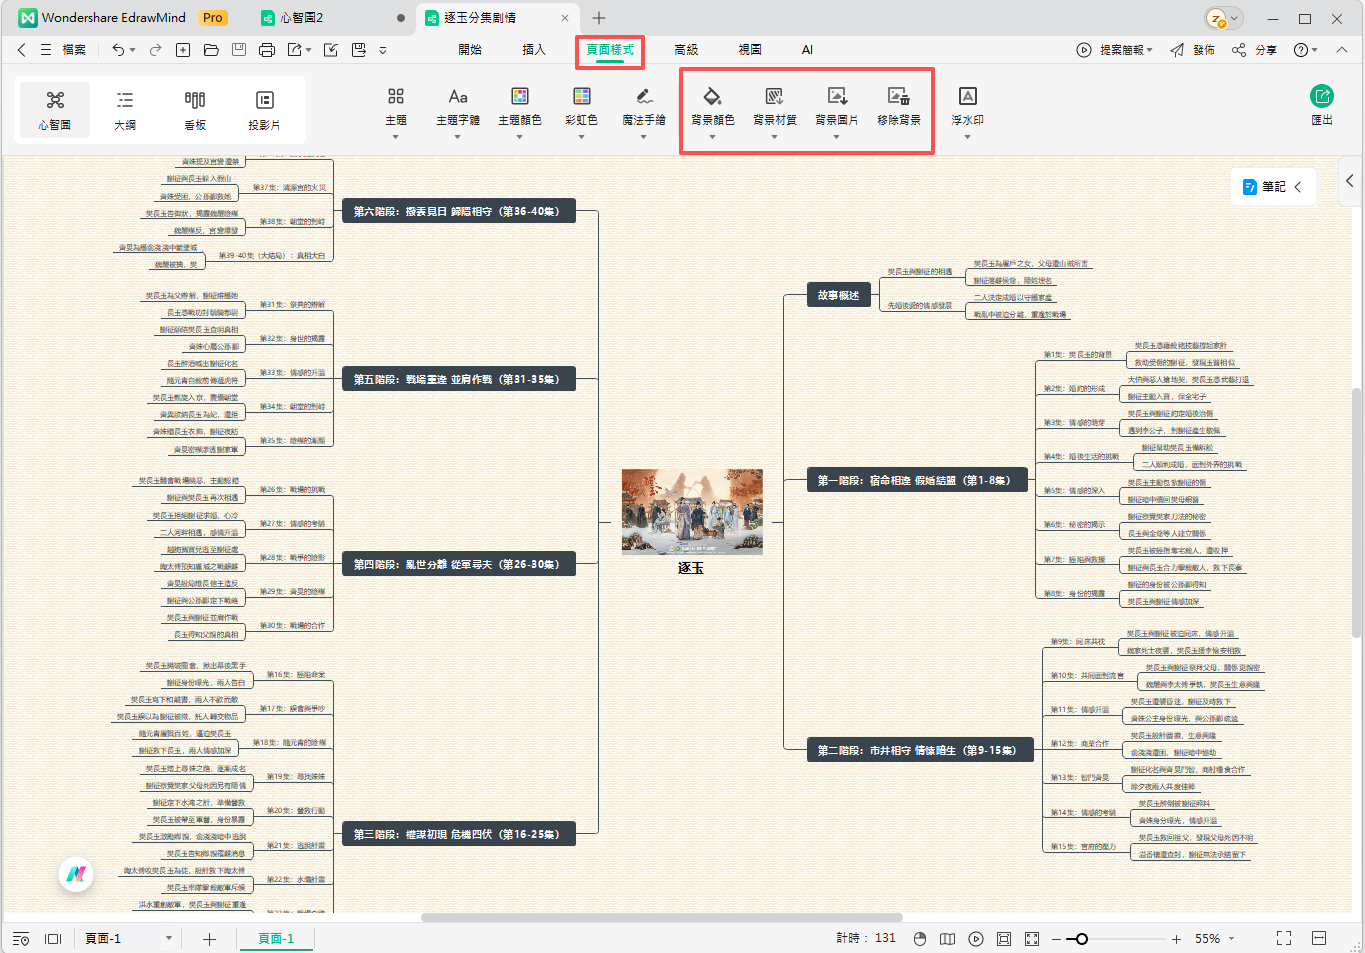Open the 筆記 notes panel button
Image resolution: width=1365 pixels, height=953 pixels.
point(1273,187)
